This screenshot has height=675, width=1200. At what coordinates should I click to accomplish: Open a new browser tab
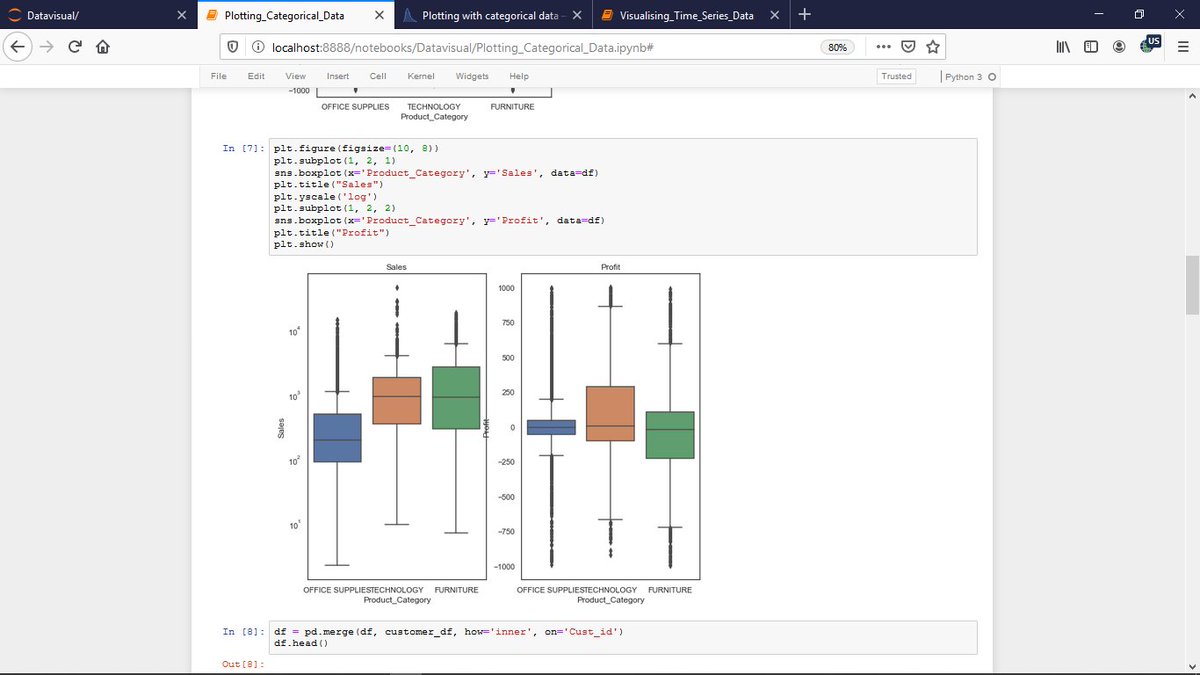804,15
